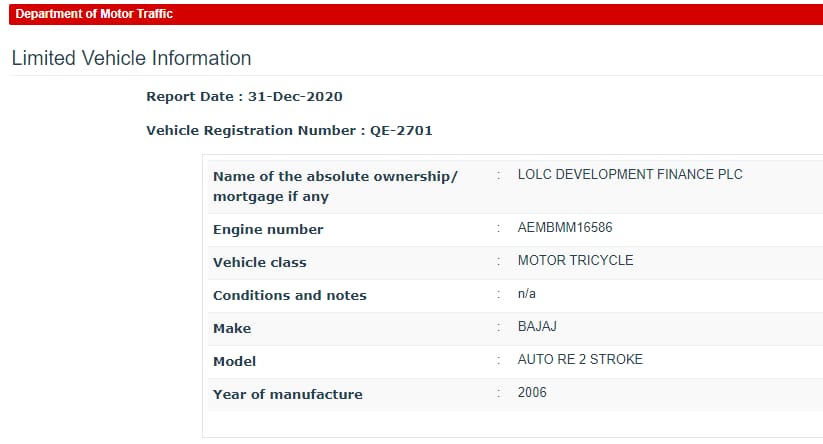Click the mortgage if any text line
This screenshot has width=823, height=444.
click(271, 197)
